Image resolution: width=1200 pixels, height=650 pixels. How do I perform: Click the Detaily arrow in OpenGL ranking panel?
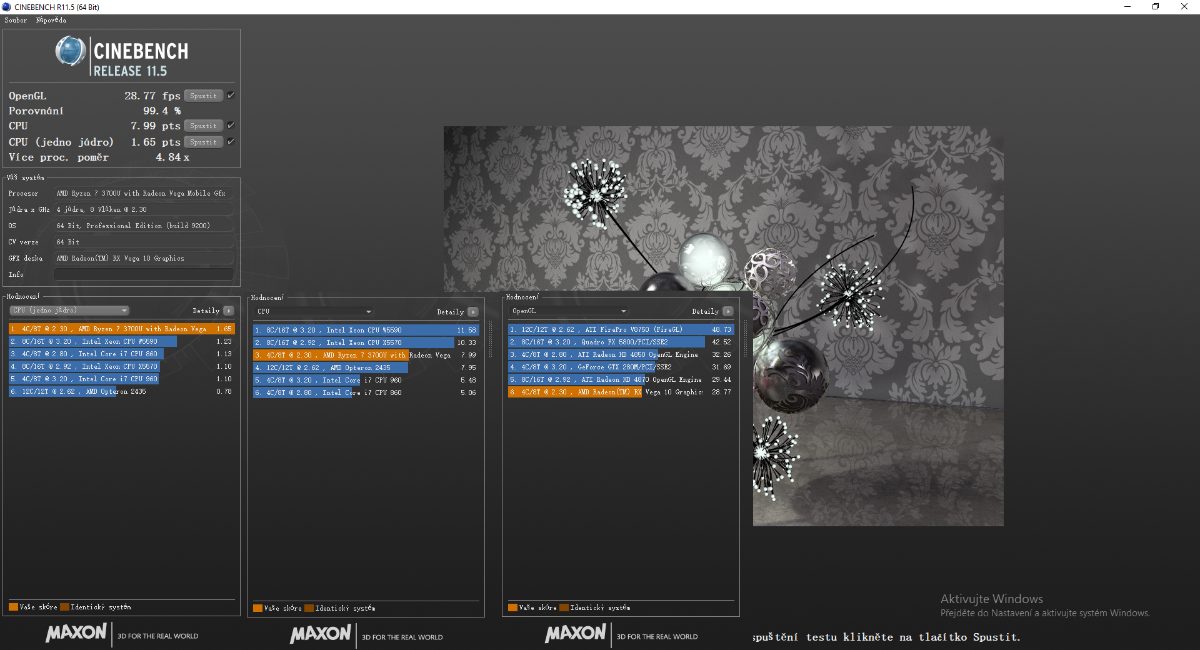727,312
